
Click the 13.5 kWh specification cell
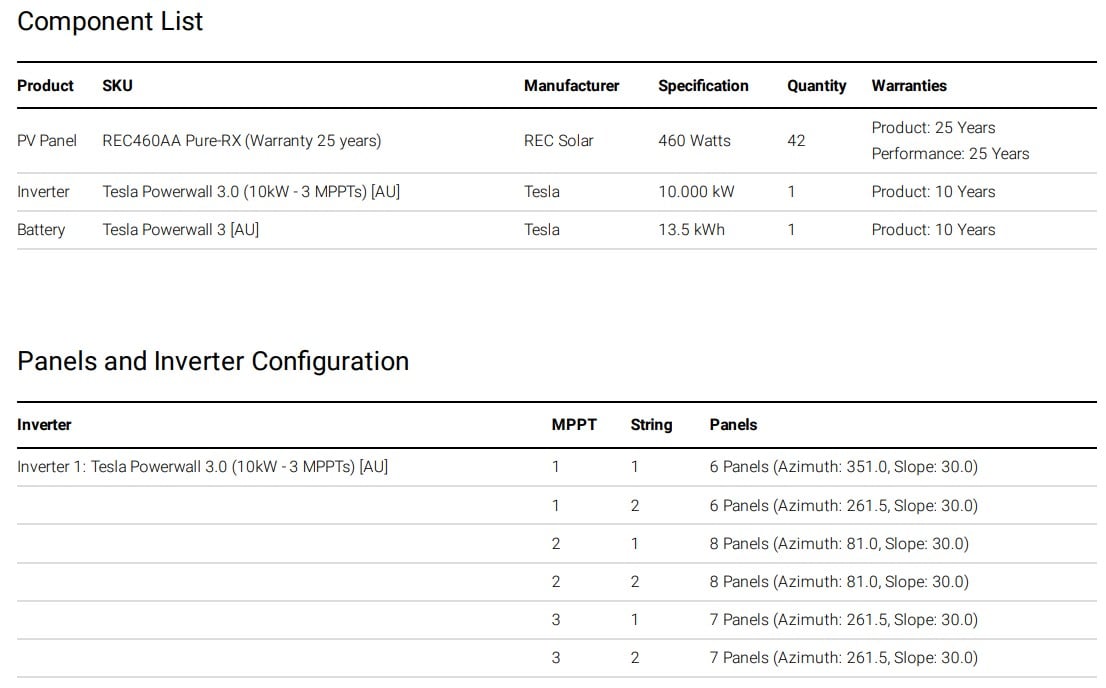691,230
